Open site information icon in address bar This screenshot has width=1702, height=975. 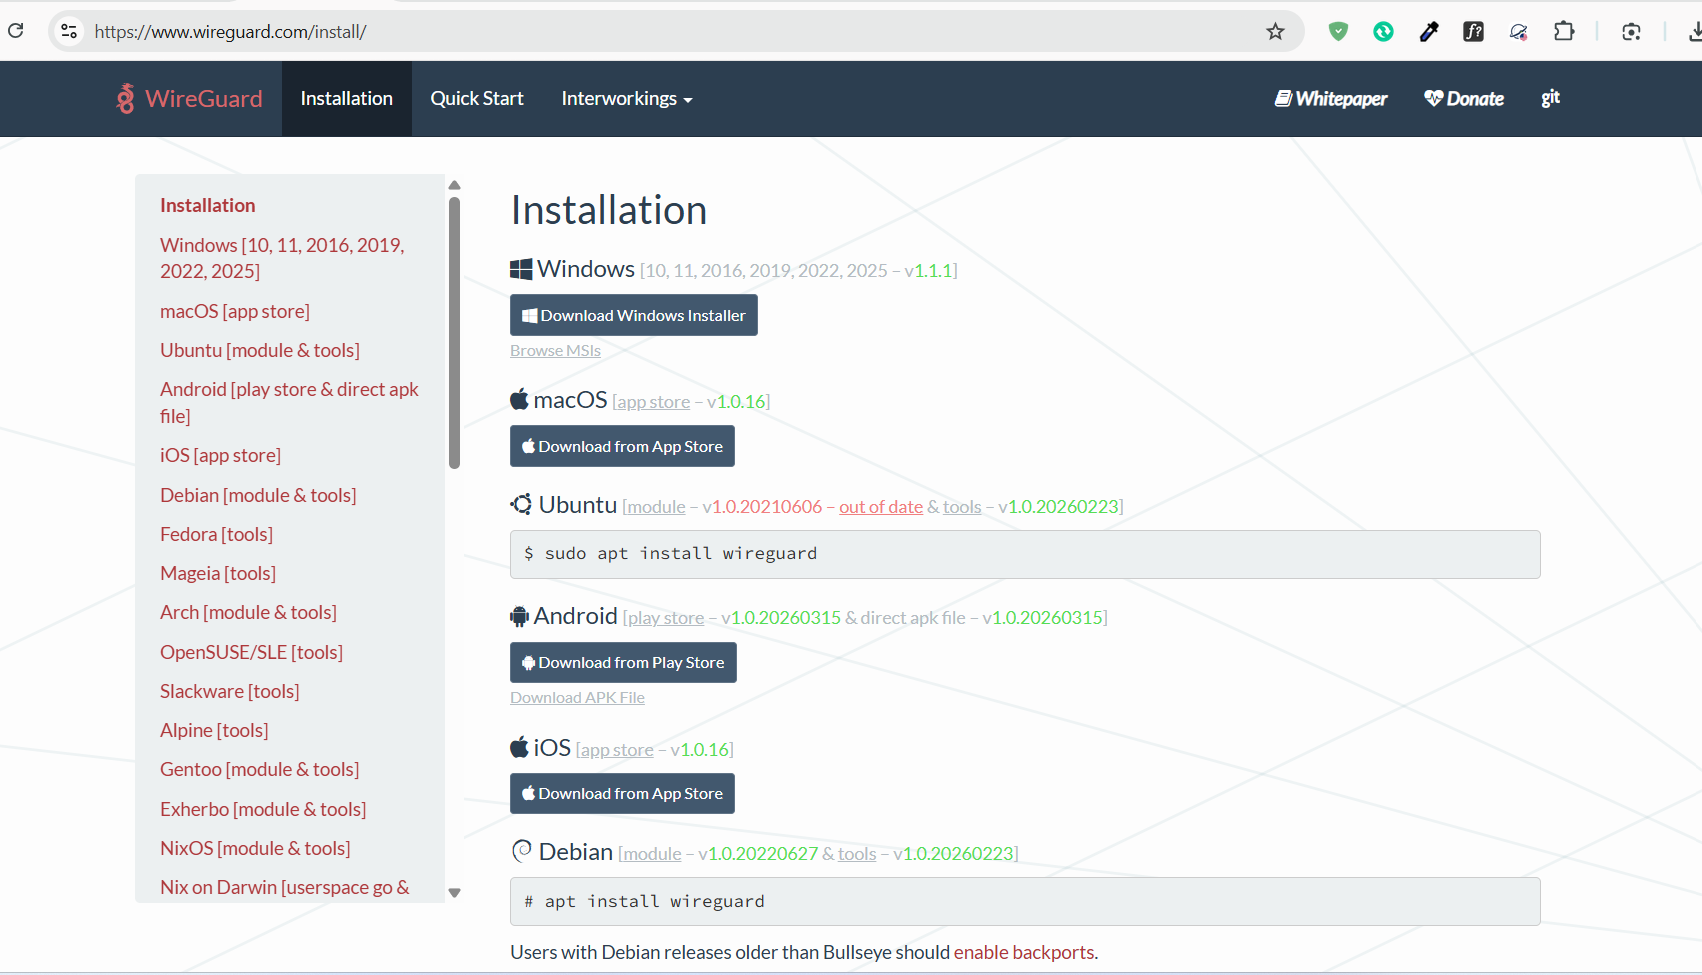point(69,31)
